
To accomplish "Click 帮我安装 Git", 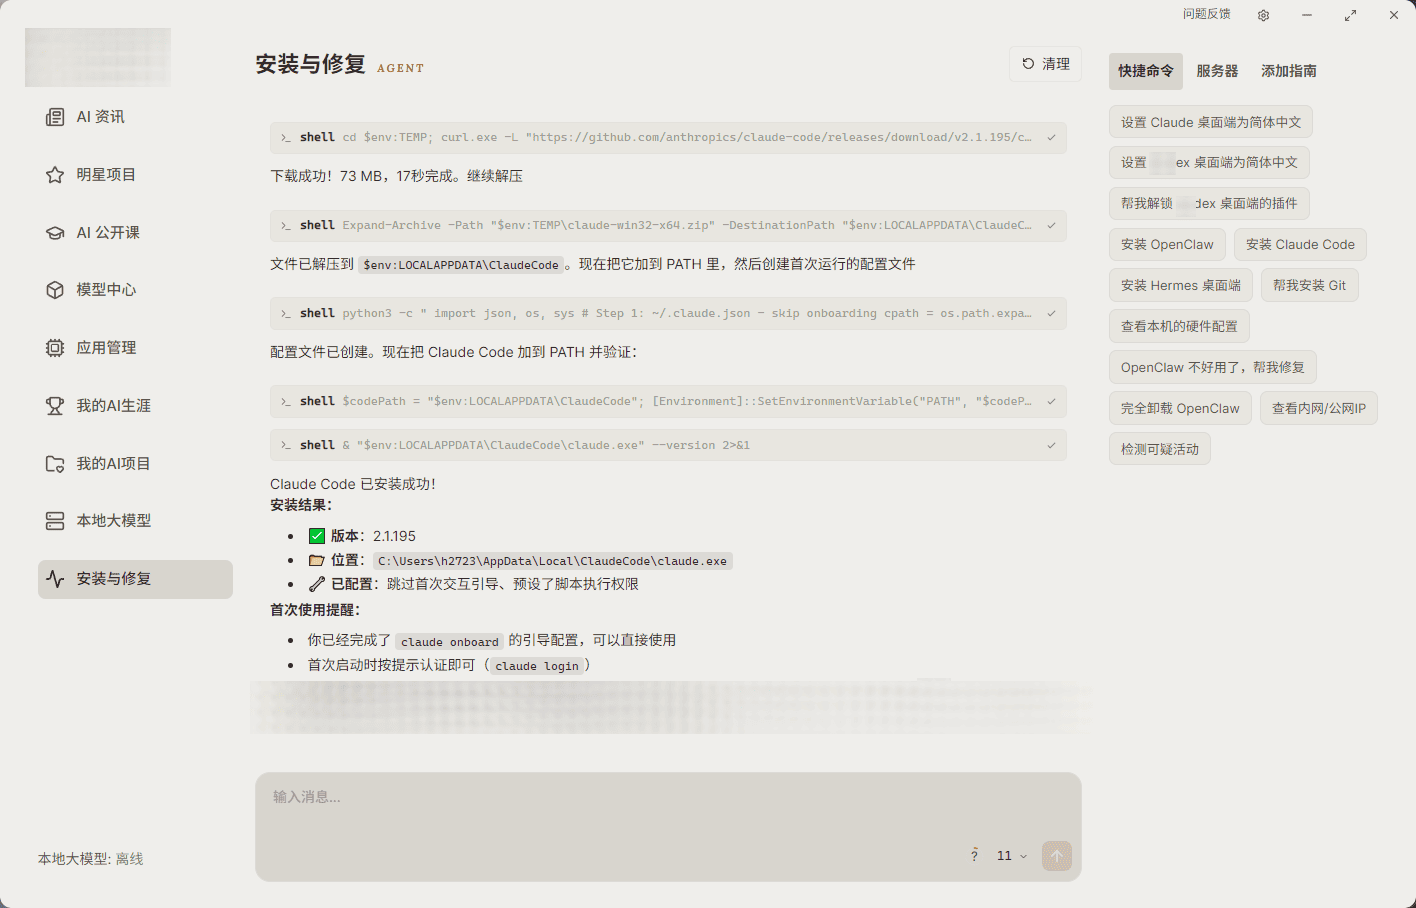I will [x=1310, y=285].
